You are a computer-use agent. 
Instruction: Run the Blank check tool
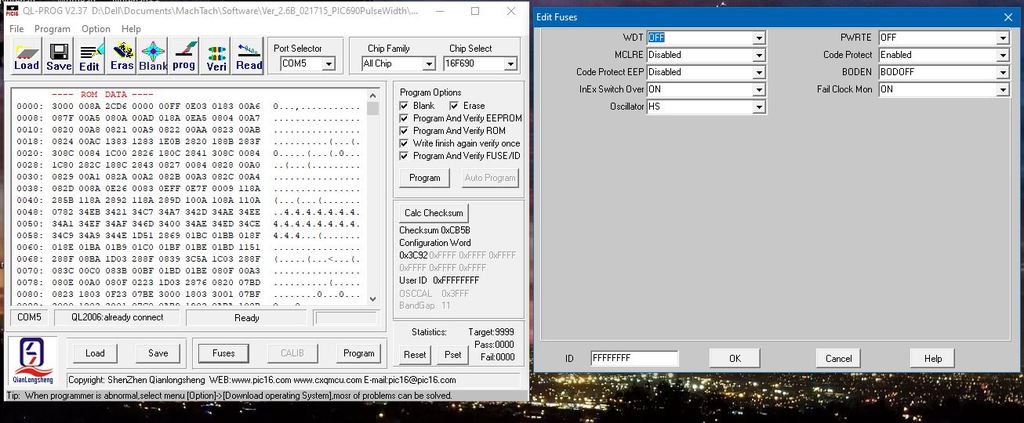153,56
